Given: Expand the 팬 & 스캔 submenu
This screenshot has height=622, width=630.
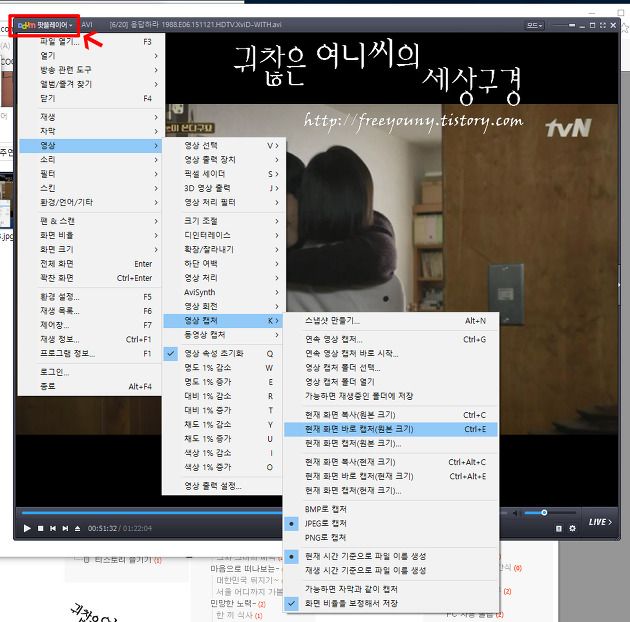Looking at the screenshot, I should tap(91, 221).
